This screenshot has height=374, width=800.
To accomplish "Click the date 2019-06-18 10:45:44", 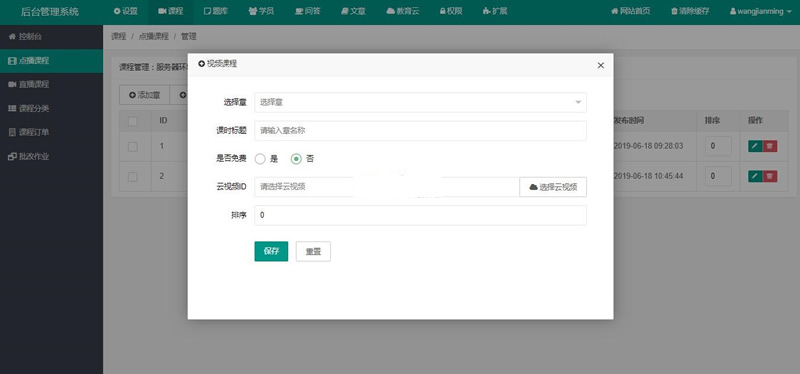I will pos(648,176).
